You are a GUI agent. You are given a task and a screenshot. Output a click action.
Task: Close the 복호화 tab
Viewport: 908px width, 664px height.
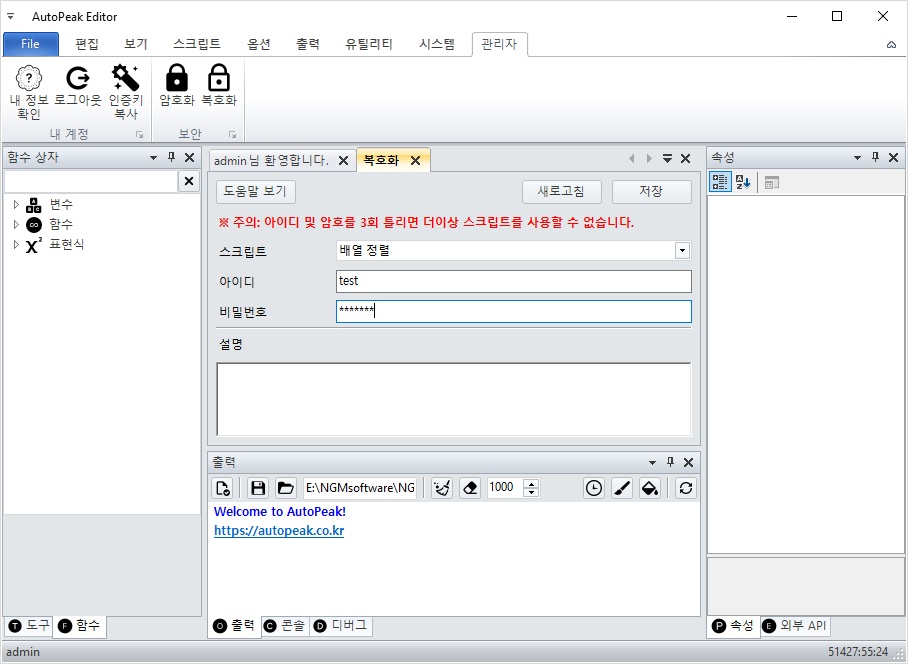click(415, 161)
